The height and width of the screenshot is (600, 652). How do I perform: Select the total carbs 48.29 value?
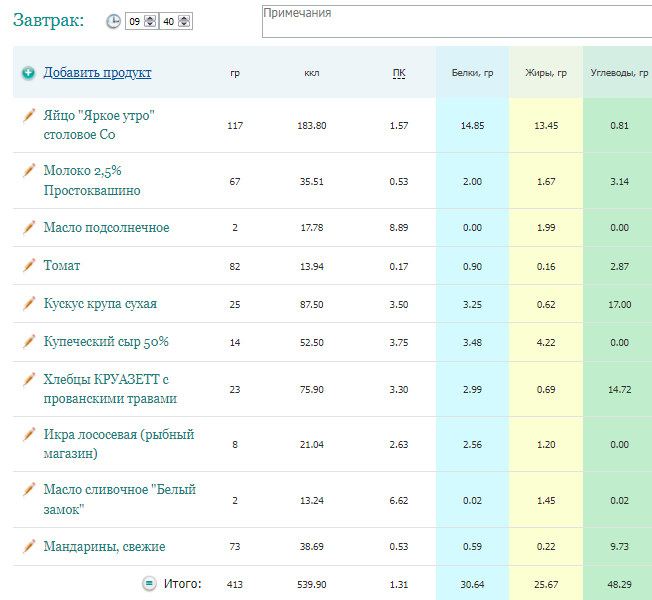620,585
